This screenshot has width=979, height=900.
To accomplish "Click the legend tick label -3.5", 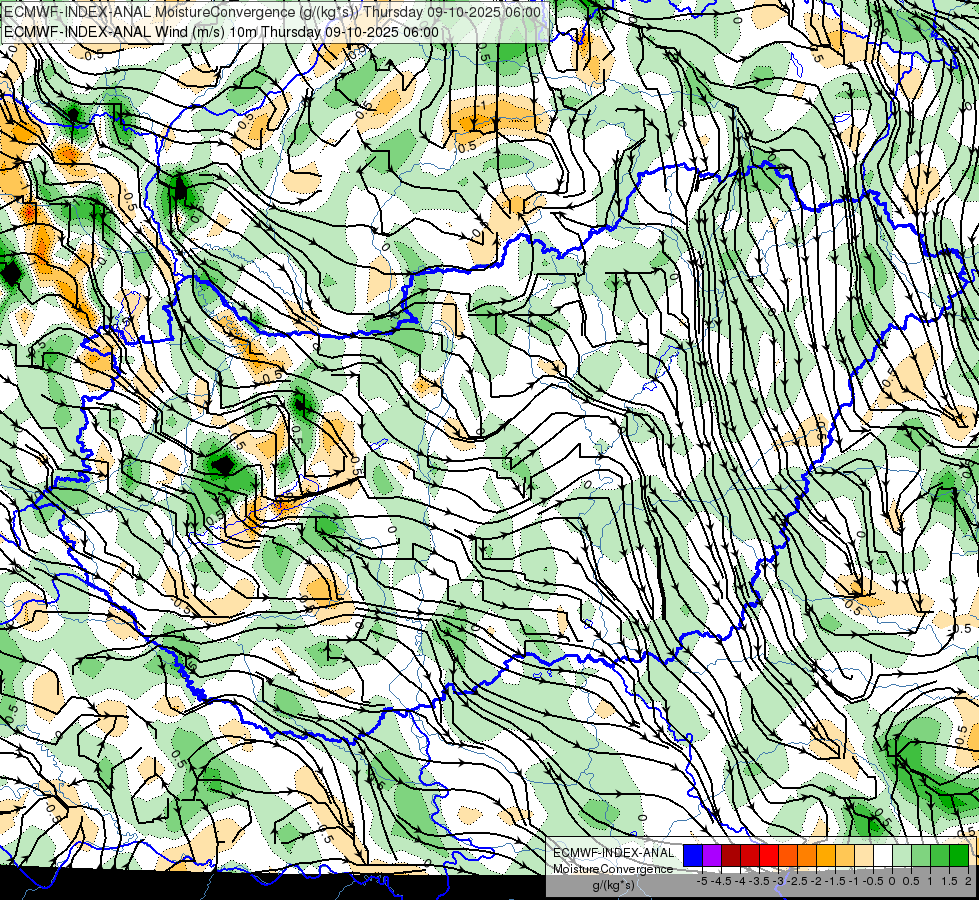I will 759,881.
